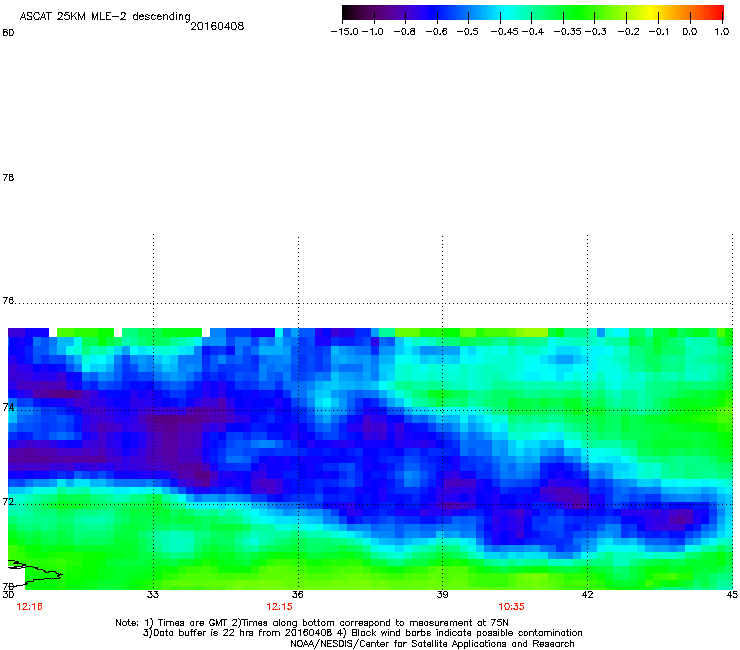Click the 0.0 color scale label

click(690, 32)
